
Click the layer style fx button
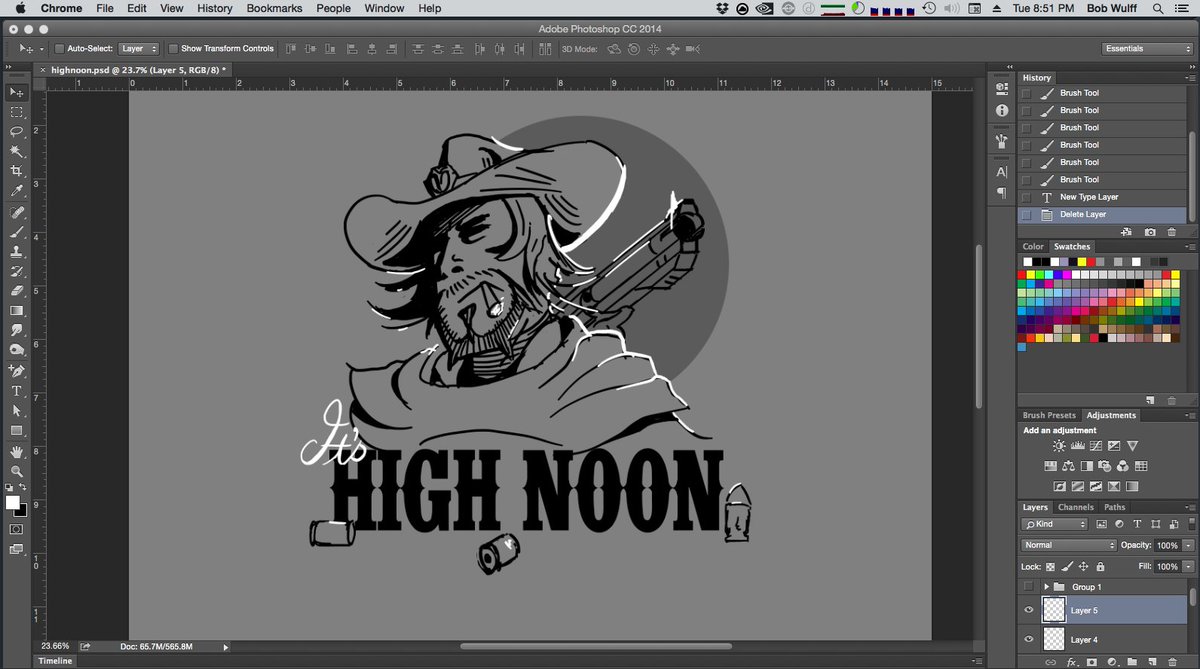[x=1072, y=662]
